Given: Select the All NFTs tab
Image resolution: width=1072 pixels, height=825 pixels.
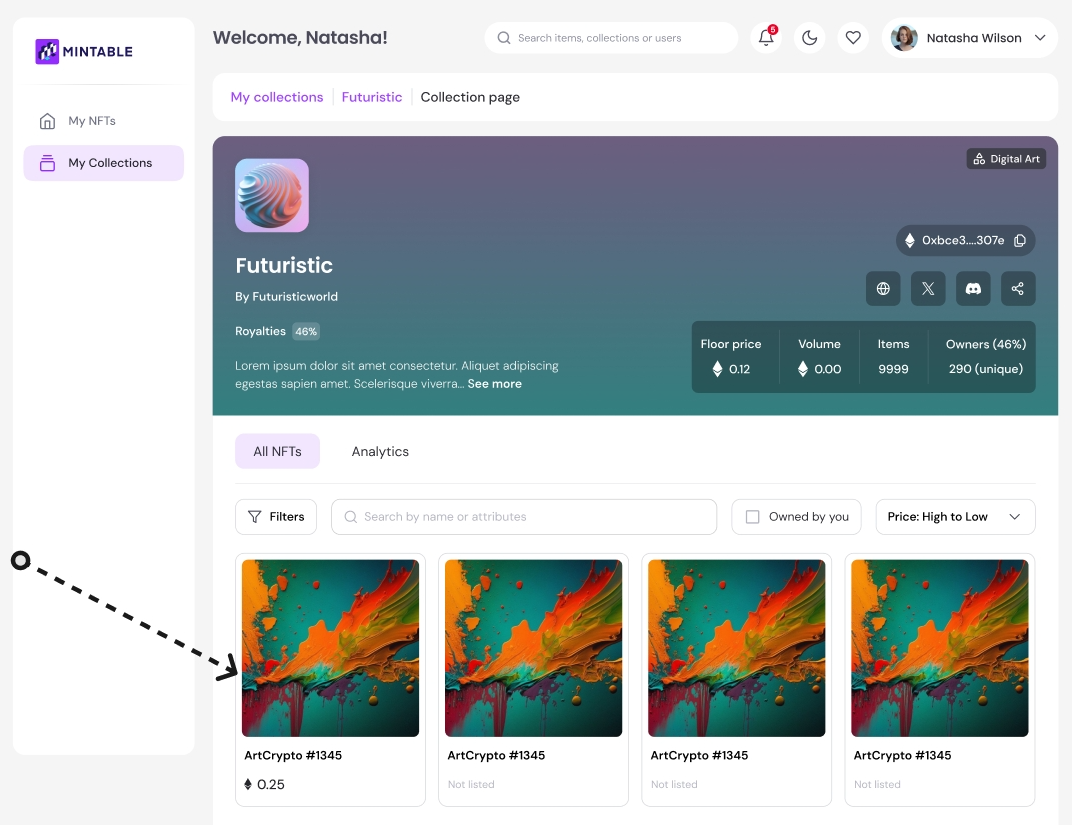Looking at the screenshot, I should coord(277,452).
